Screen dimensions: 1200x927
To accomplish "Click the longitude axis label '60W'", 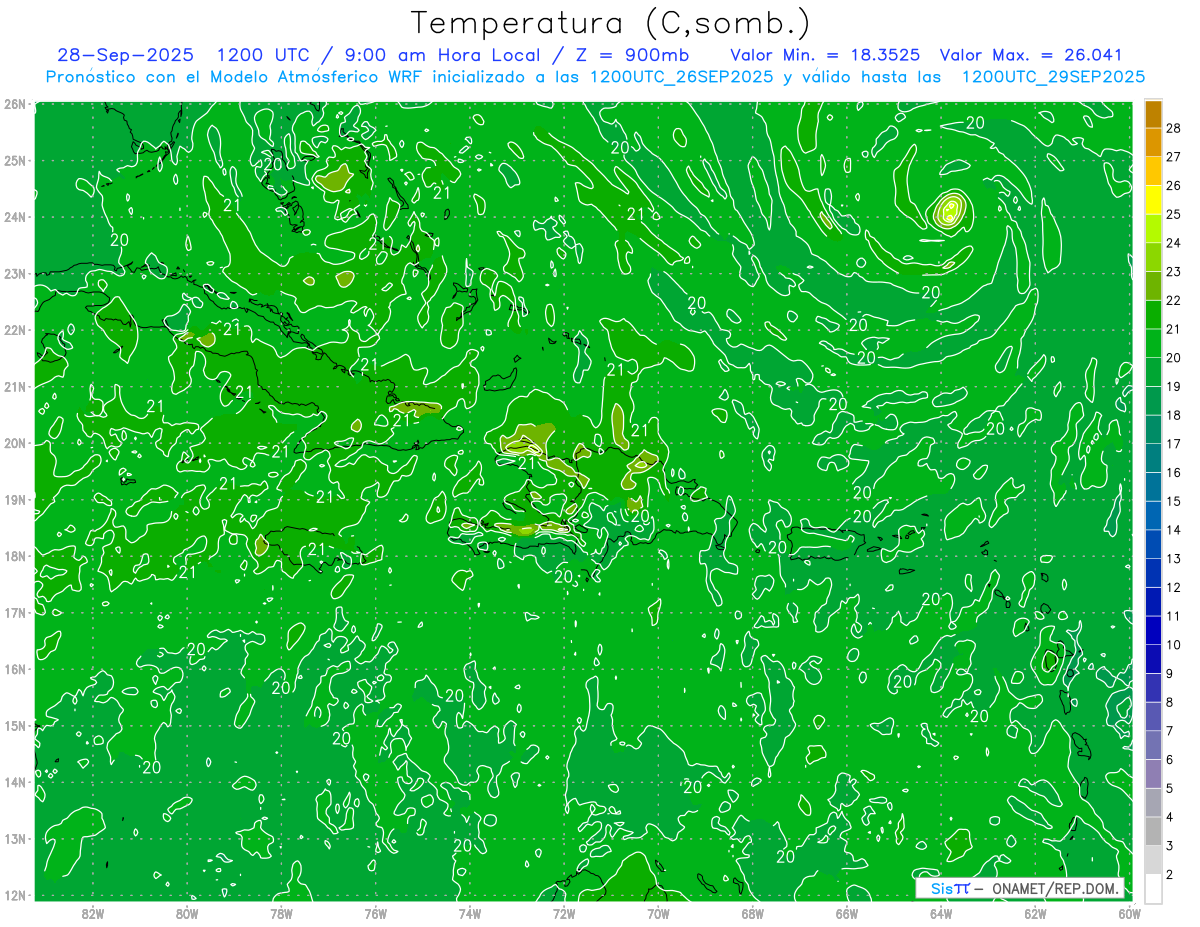I will (1129, 913).
